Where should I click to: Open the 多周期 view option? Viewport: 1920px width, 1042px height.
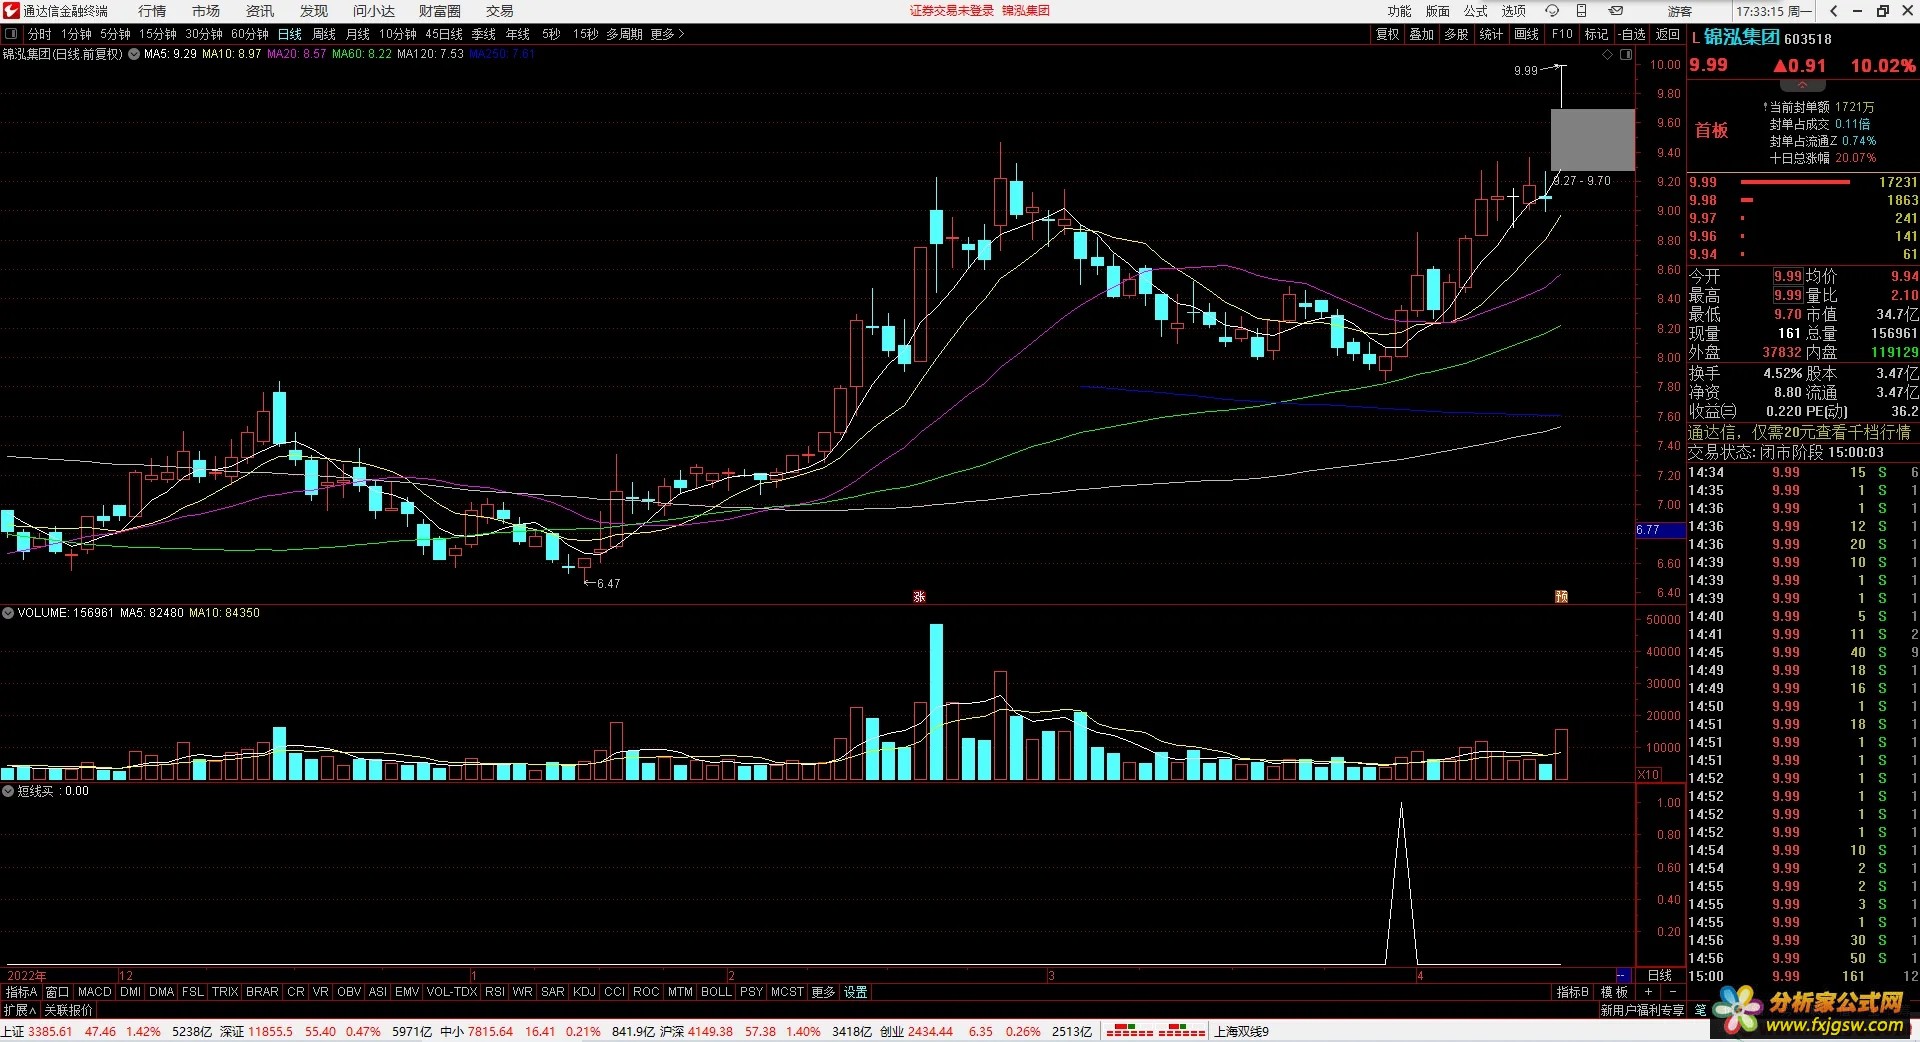[624, 34]
